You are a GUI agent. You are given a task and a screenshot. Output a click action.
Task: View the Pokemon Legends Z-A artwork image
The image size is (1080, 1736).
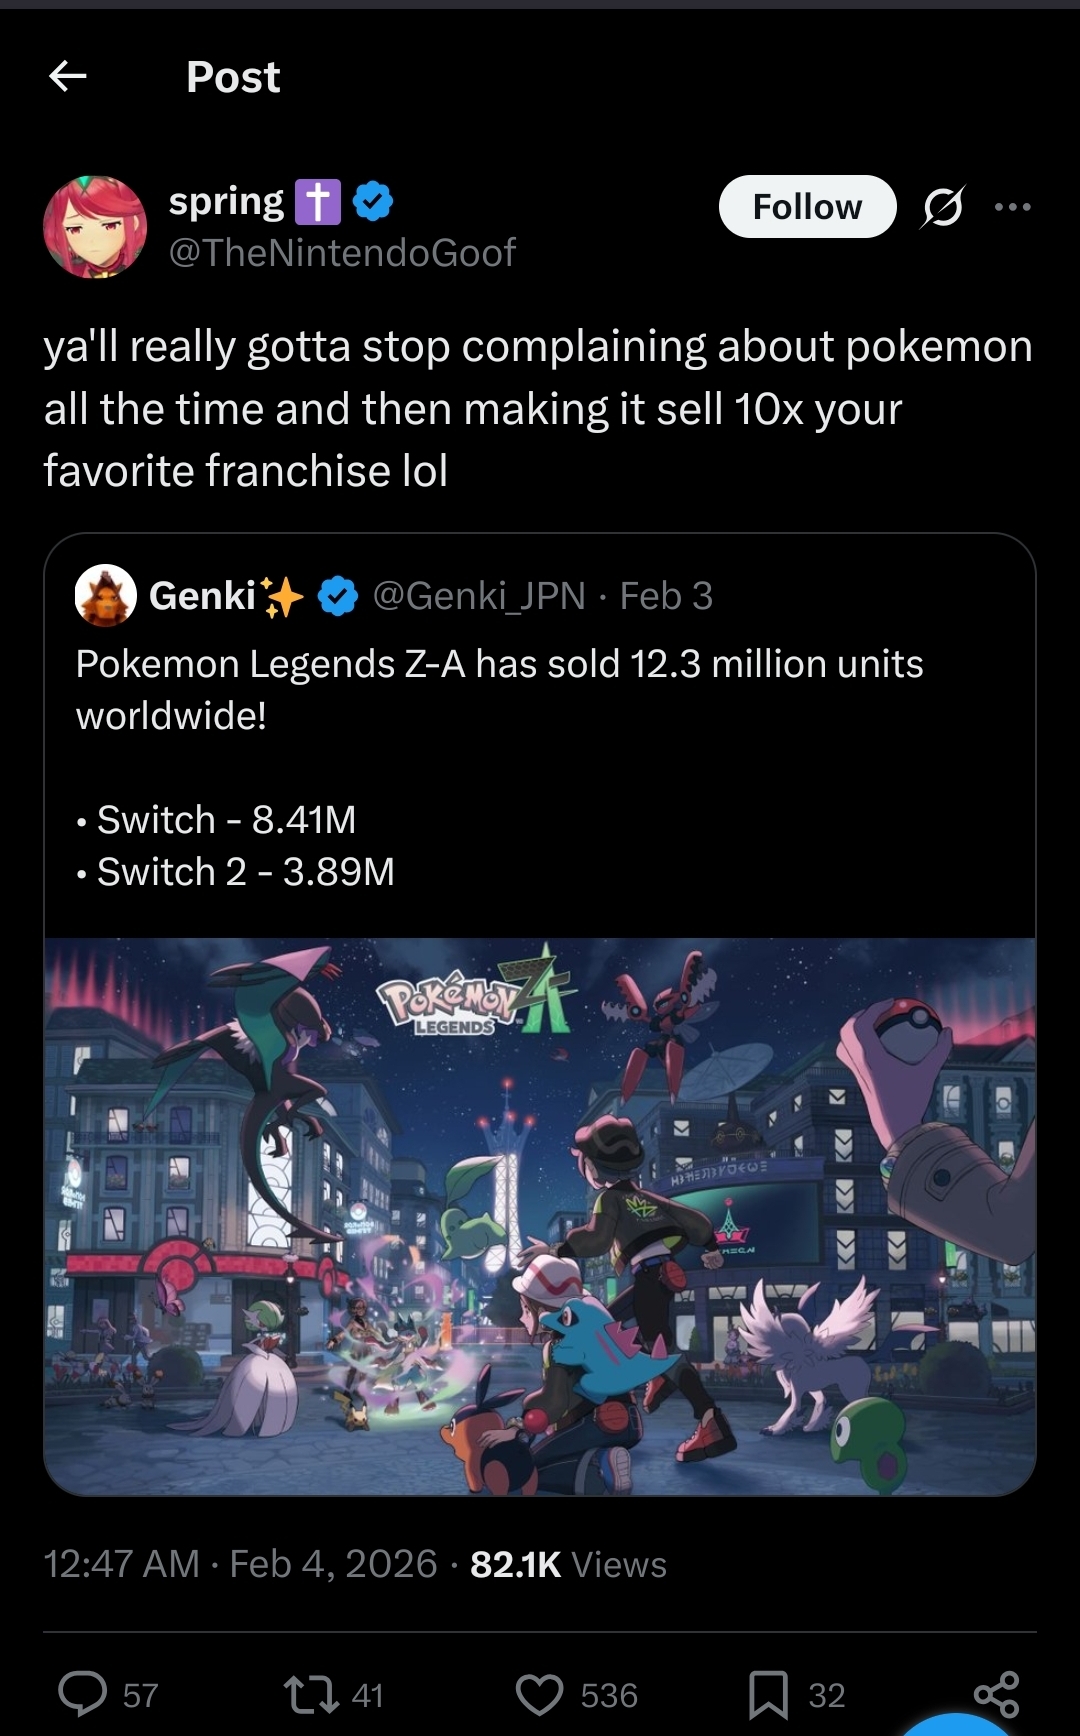click(540, 1215)
